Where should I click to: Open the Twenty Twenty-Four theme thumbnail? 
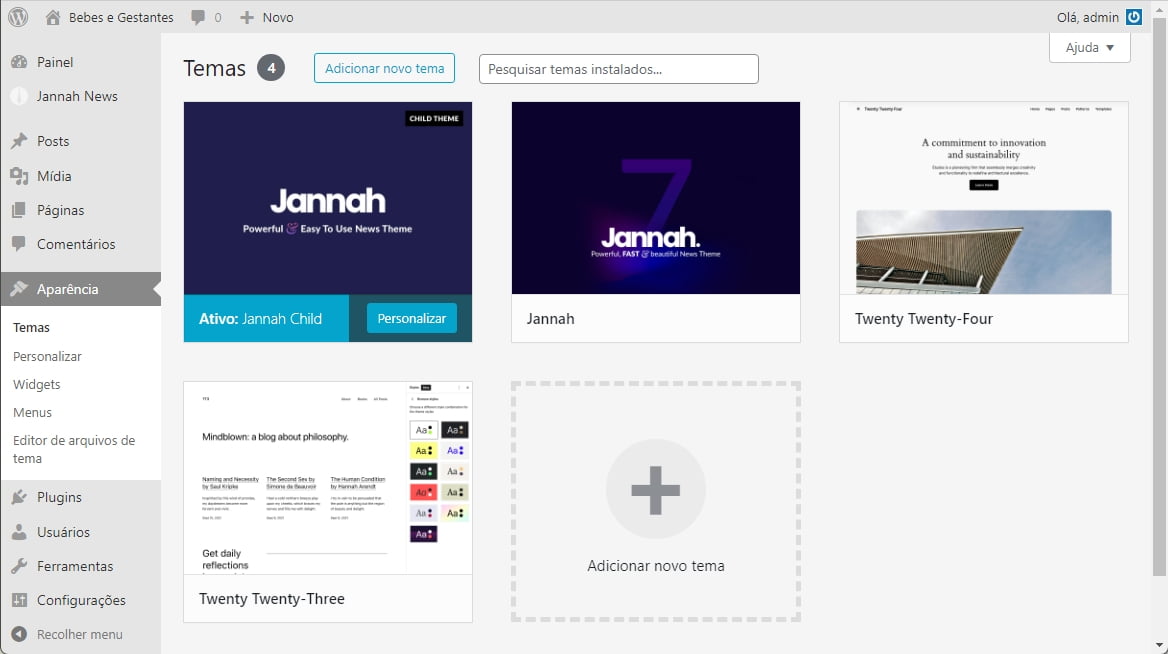pyautogui.click(x=983, y=198)
